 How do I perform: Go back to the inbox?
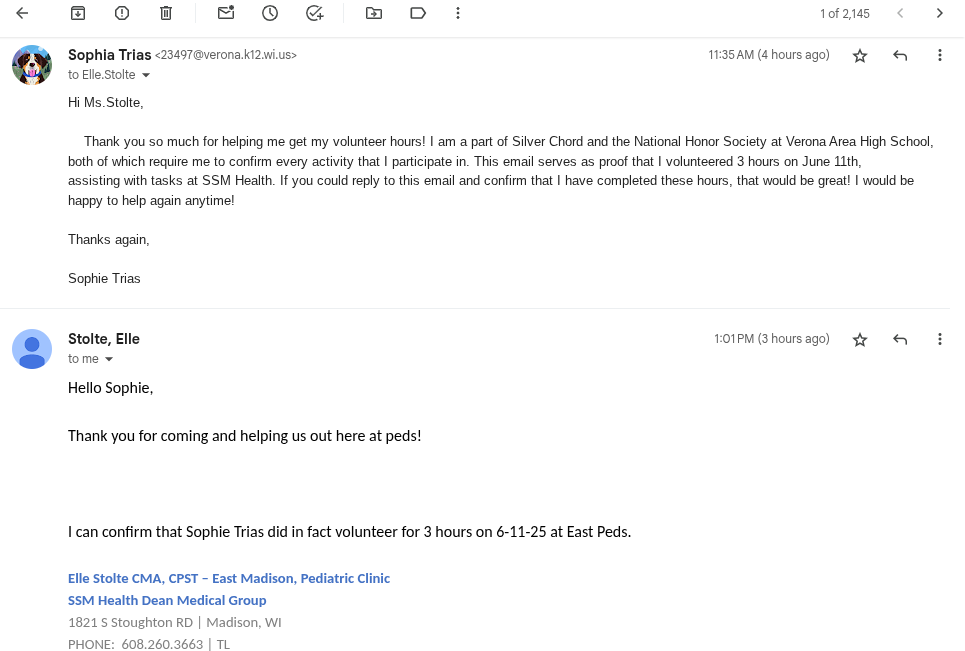pyautogui.click(x=22, y=13)
